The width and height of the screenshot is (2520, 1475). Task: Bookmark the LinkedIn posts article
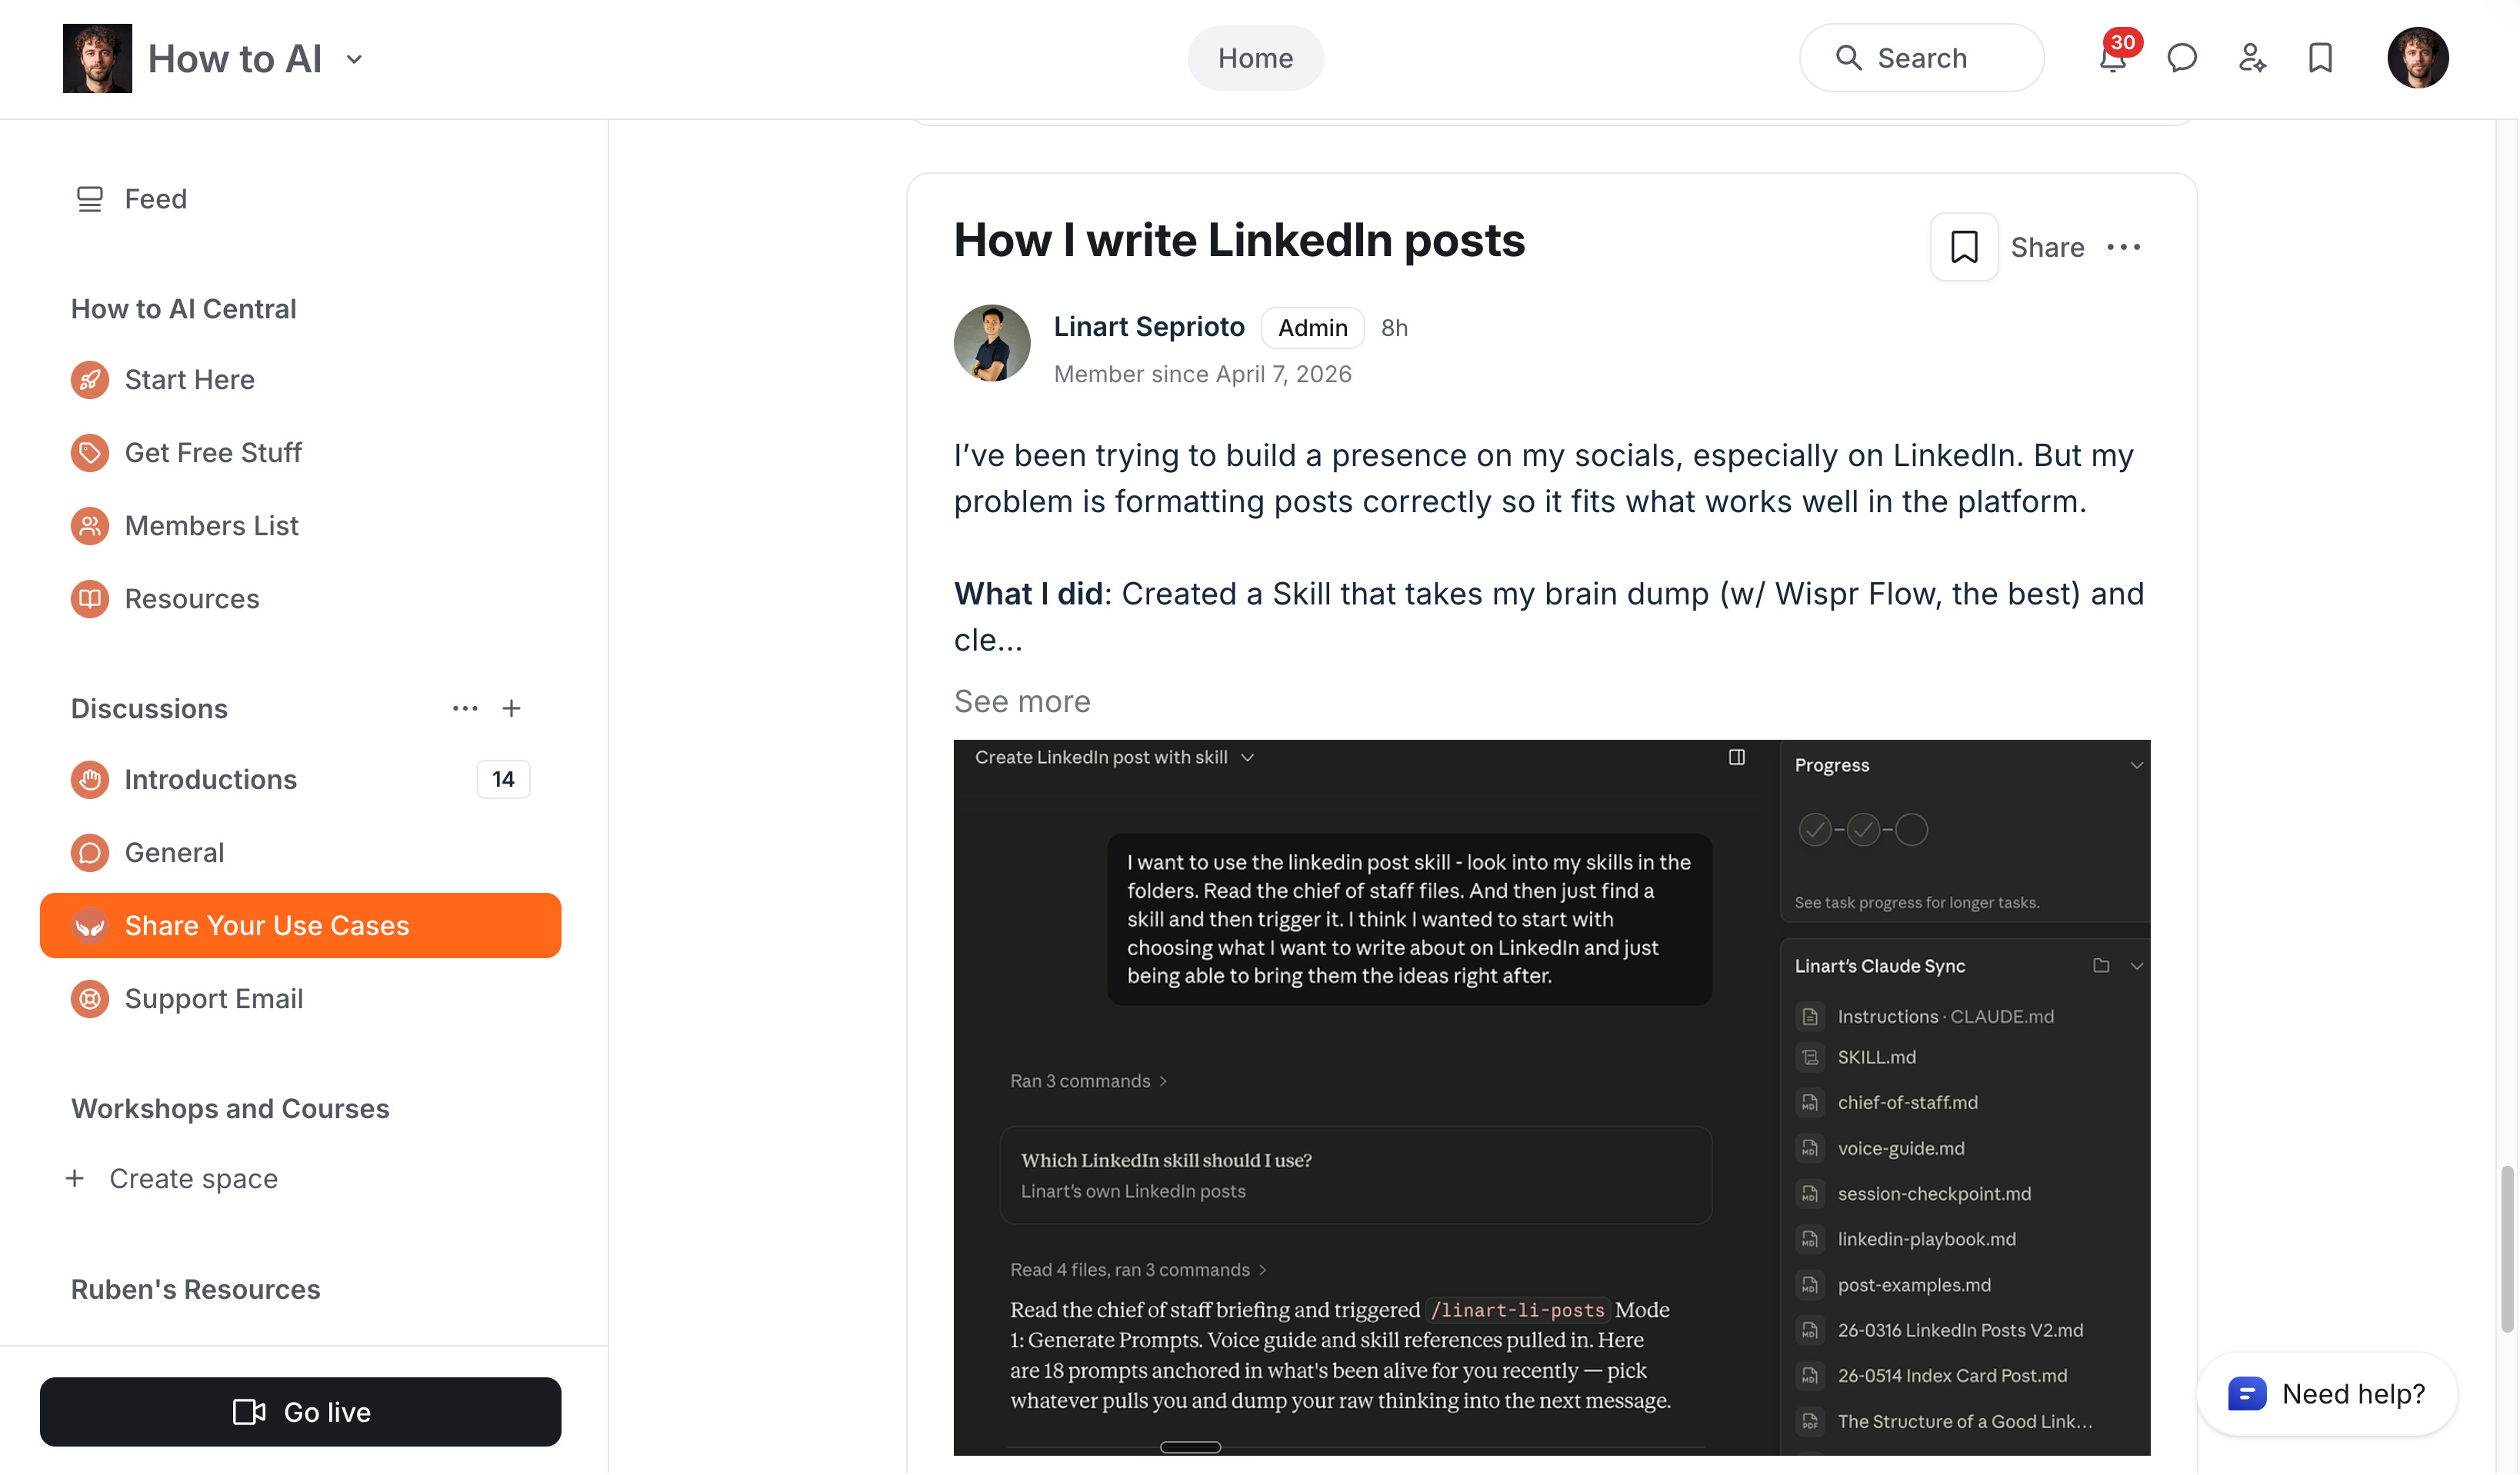(x=1965, y=247)
